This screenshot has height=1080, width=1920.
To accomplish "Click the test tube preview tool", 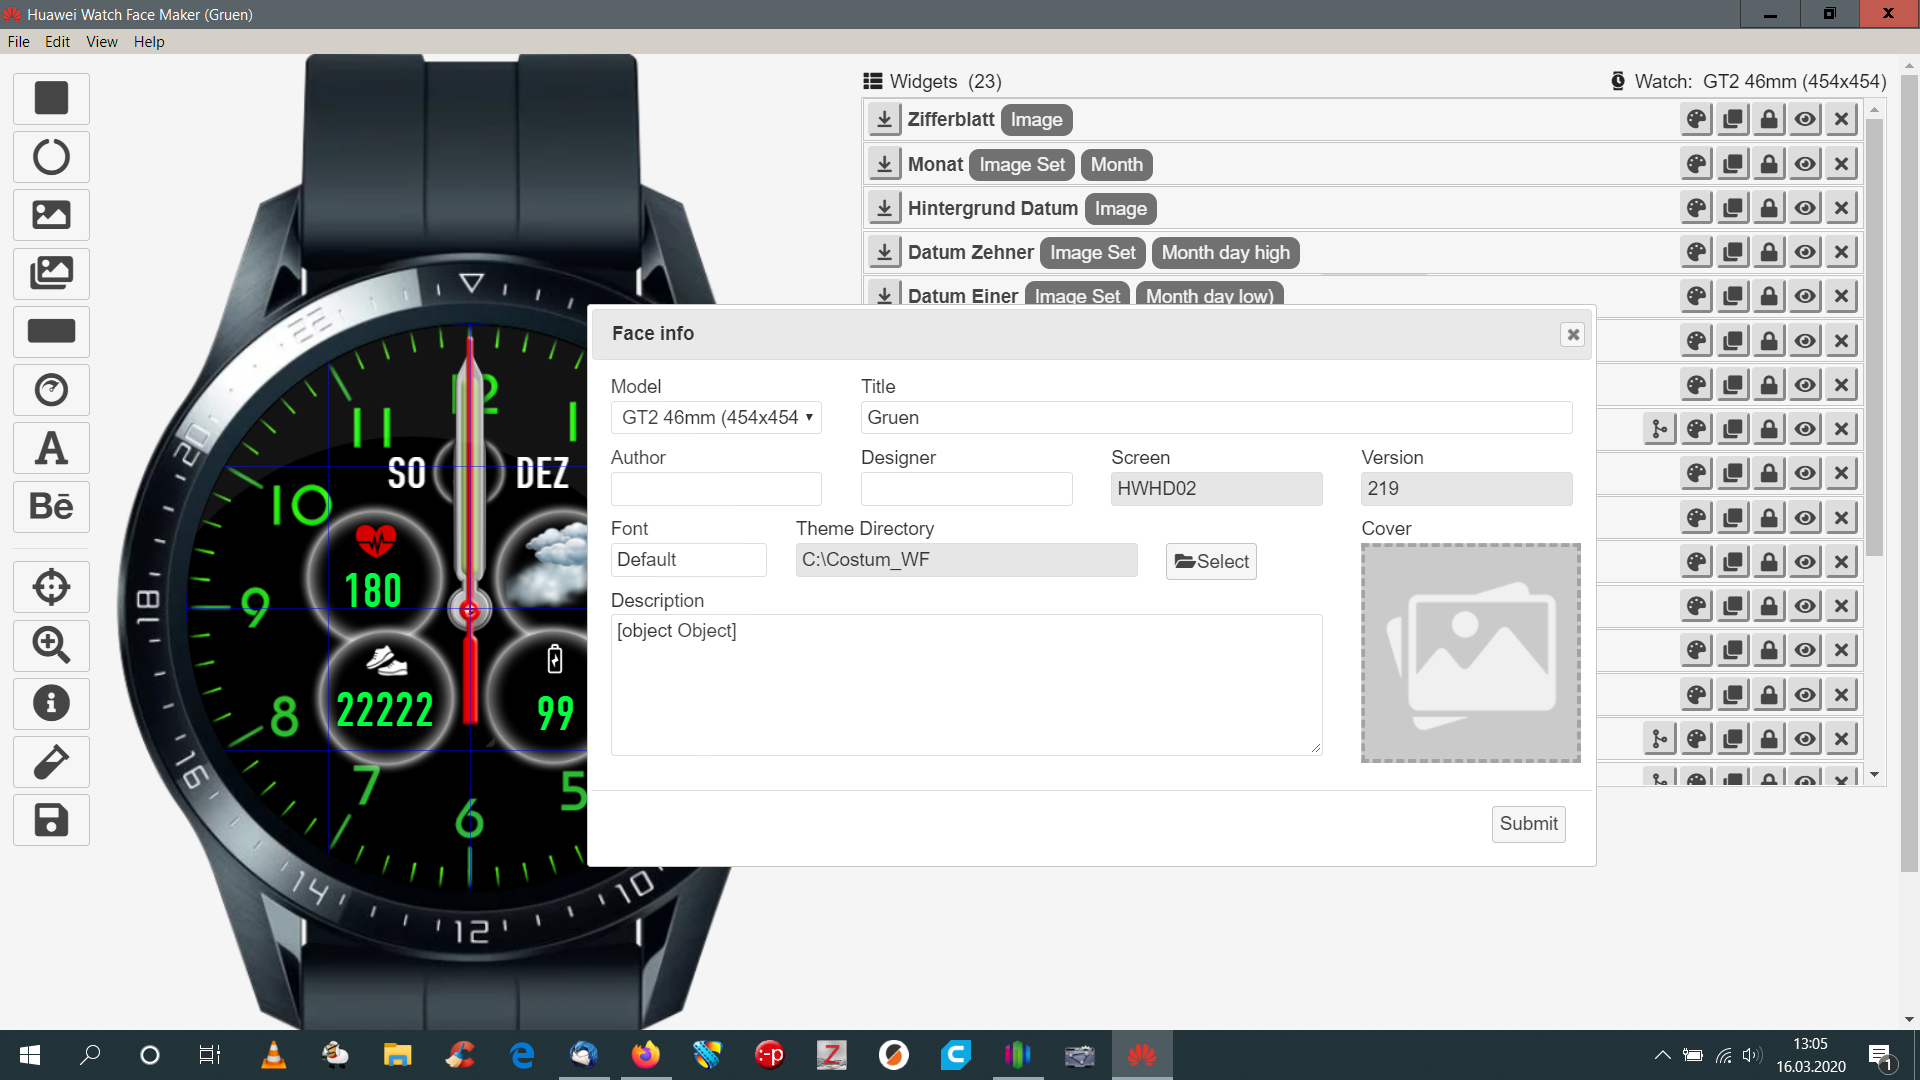I will 51,762.
